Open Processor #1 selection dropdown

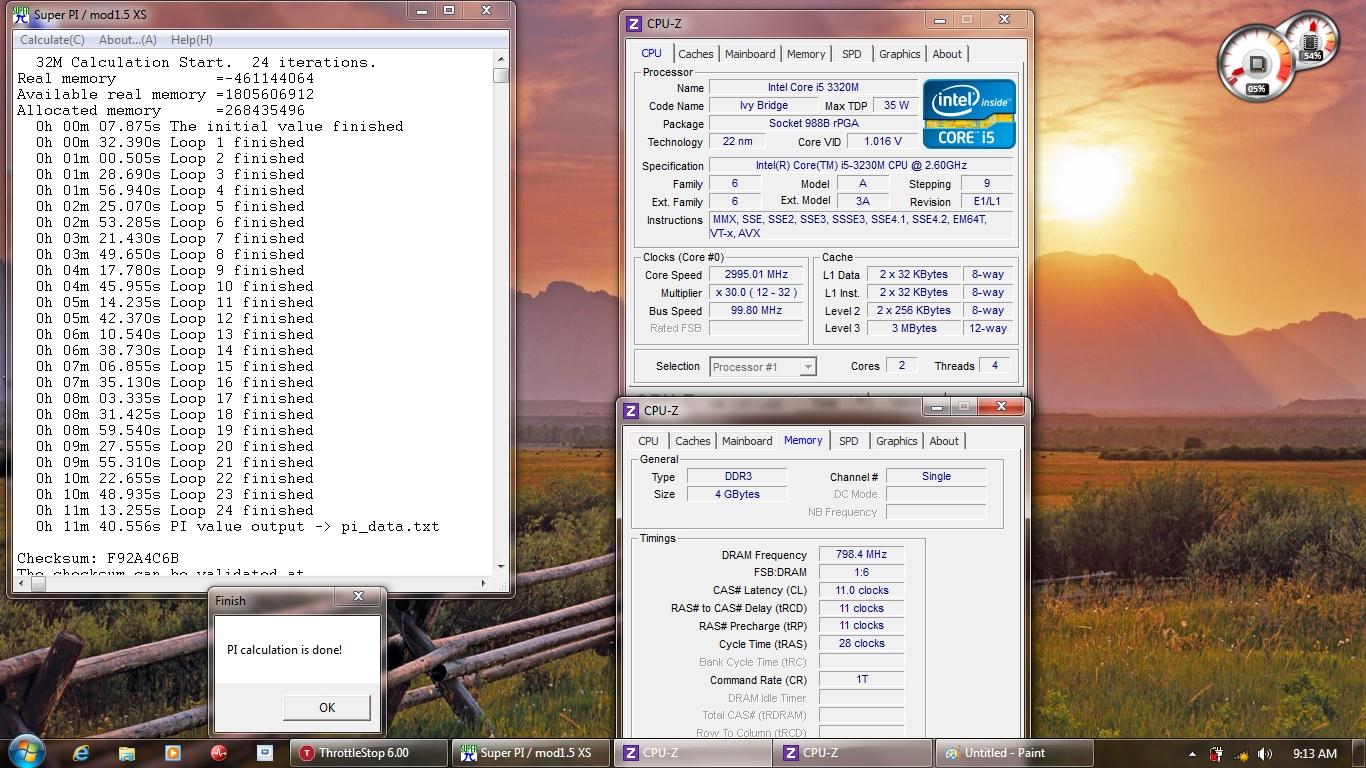pos(763,367)
